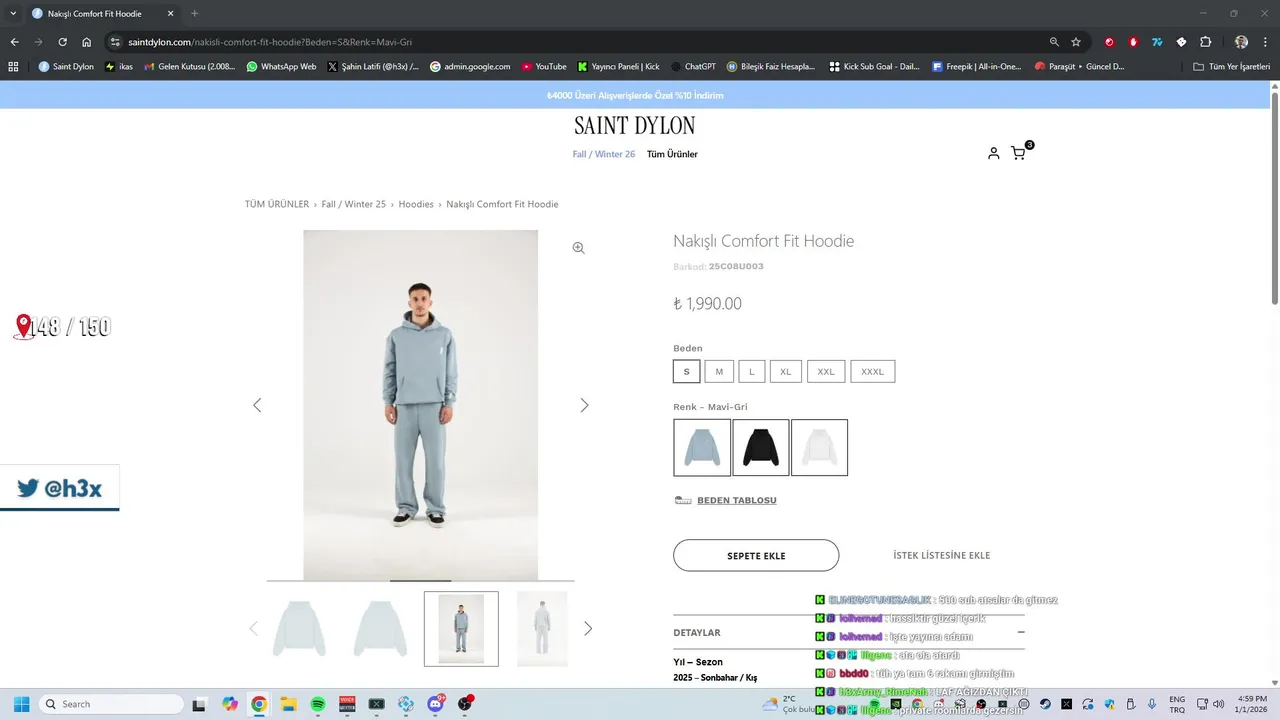Go back in browser history
1280x720 pixels.
[14, 42]
